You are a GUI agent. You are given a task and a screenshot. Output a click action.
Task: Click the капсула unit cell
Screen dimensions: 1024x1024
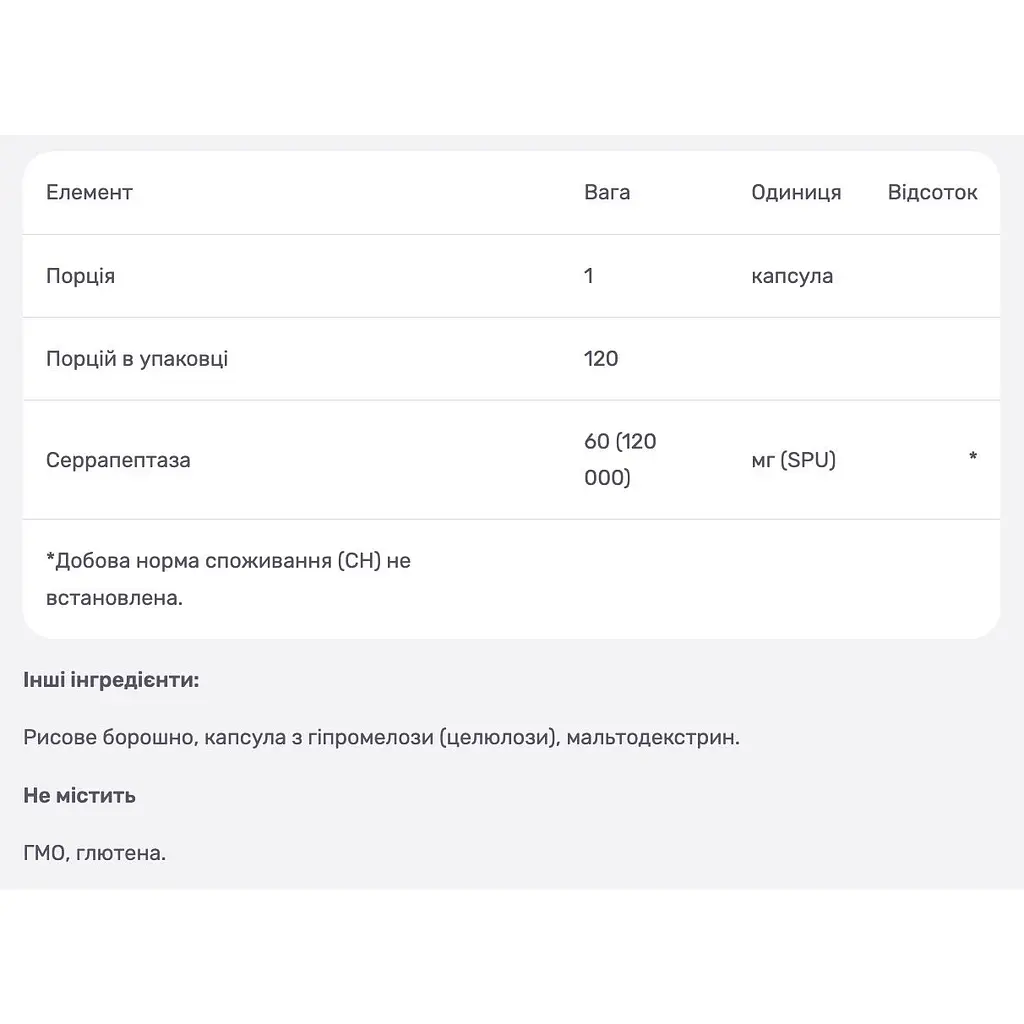pos(792,276)
